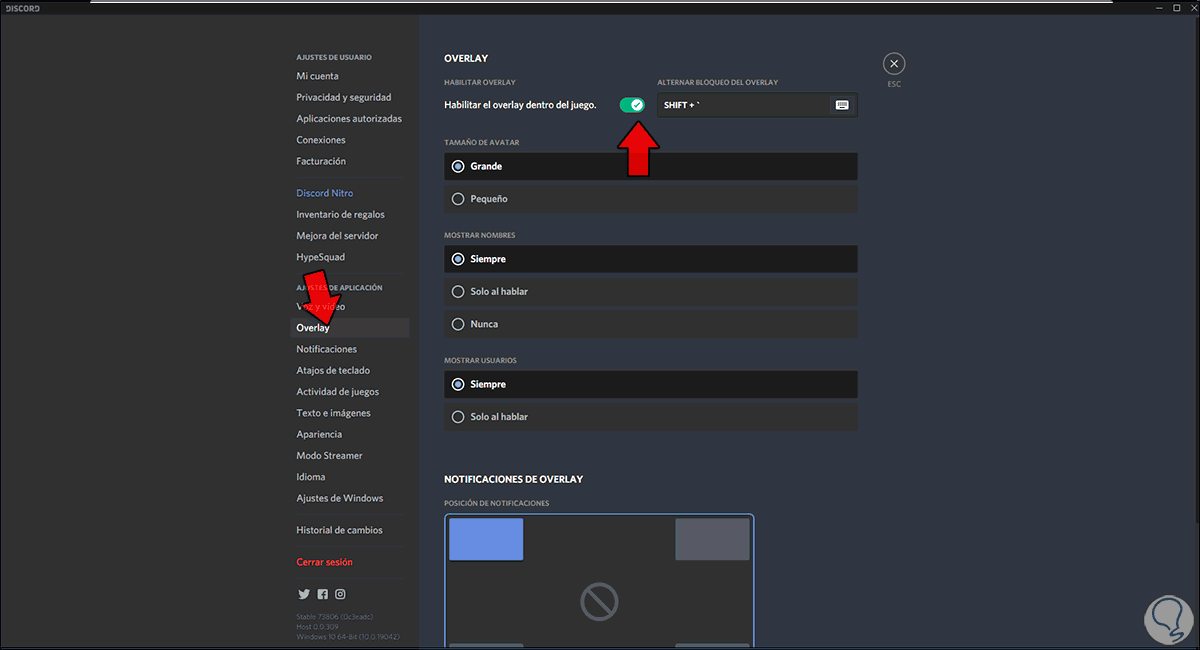Select Siempre under Mostrar nombres
Screen dimensions: 1200x650
point(651,259)
